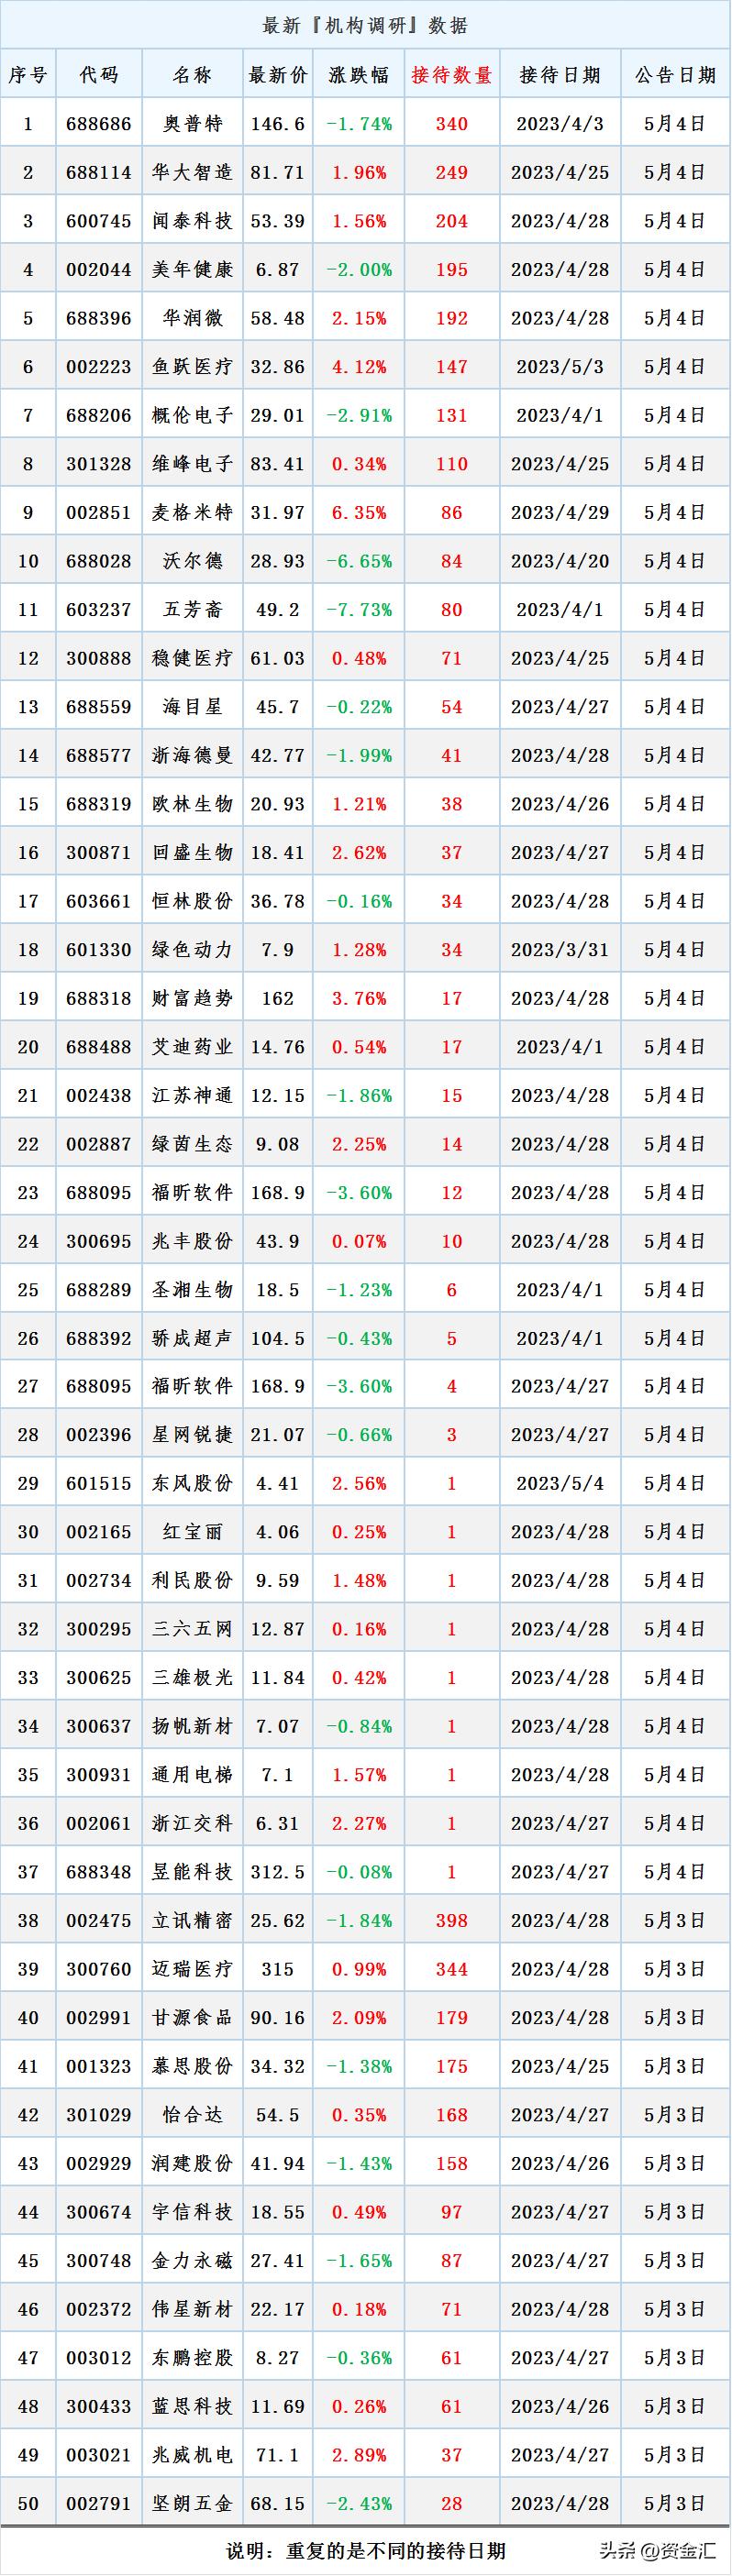Select stock code 301328
732x2576 pixels.
coord(99,464)
